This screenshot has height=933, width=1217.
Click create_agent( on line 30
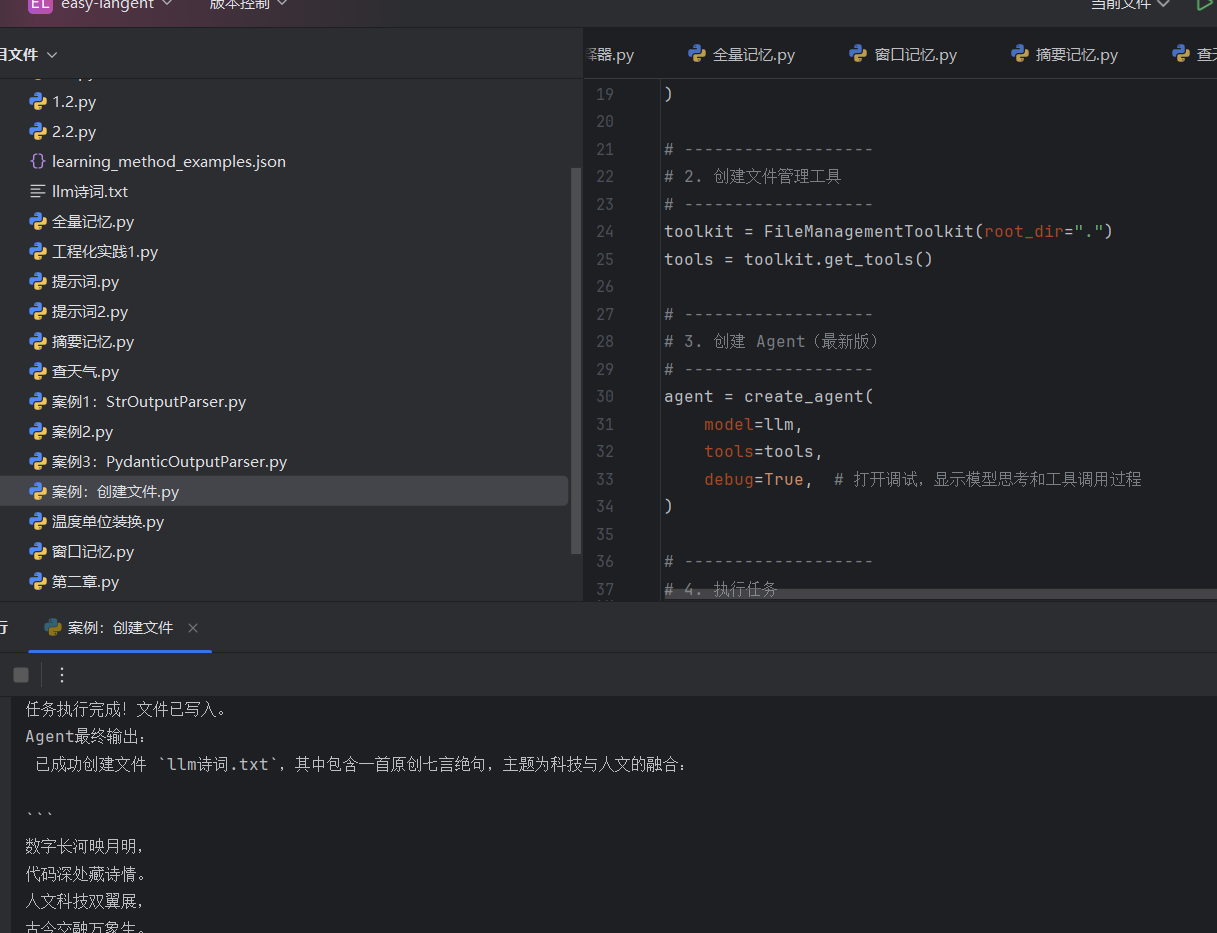click(809, 397)
